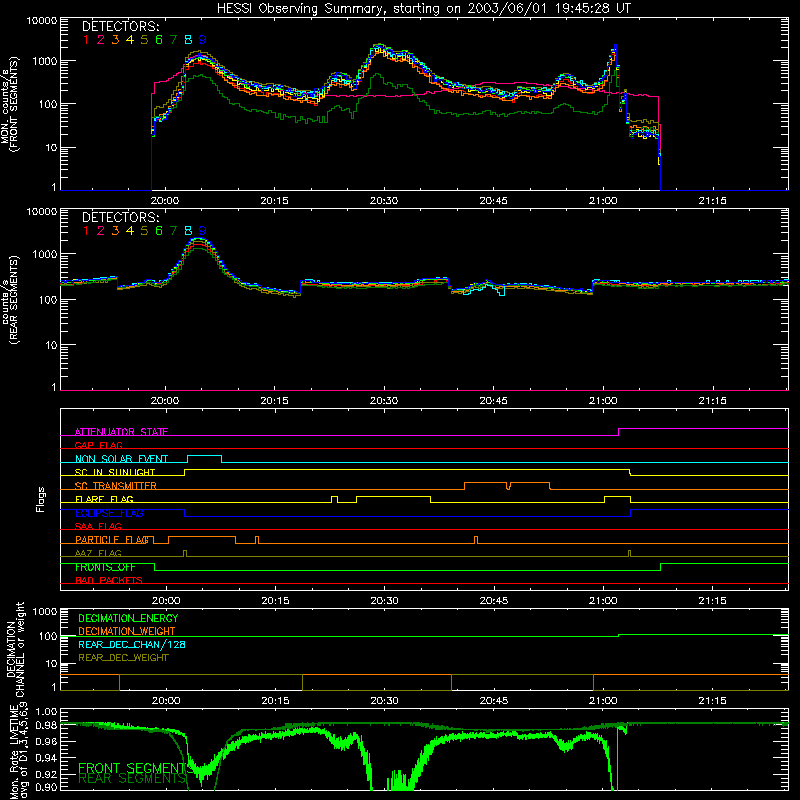Click the 21:15 time tick under decimation plot
800x800 pixels.
point(712,701)
